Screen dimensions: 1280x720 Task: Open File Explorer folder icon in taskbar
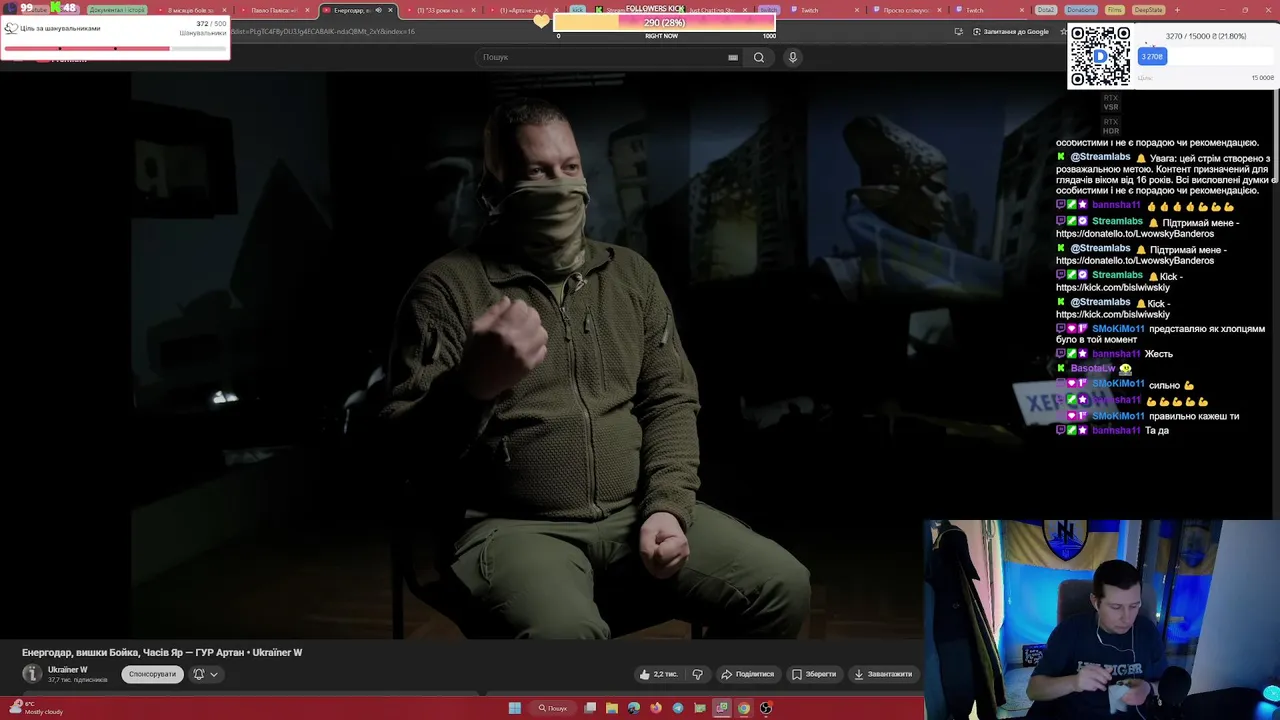(612, 708)
